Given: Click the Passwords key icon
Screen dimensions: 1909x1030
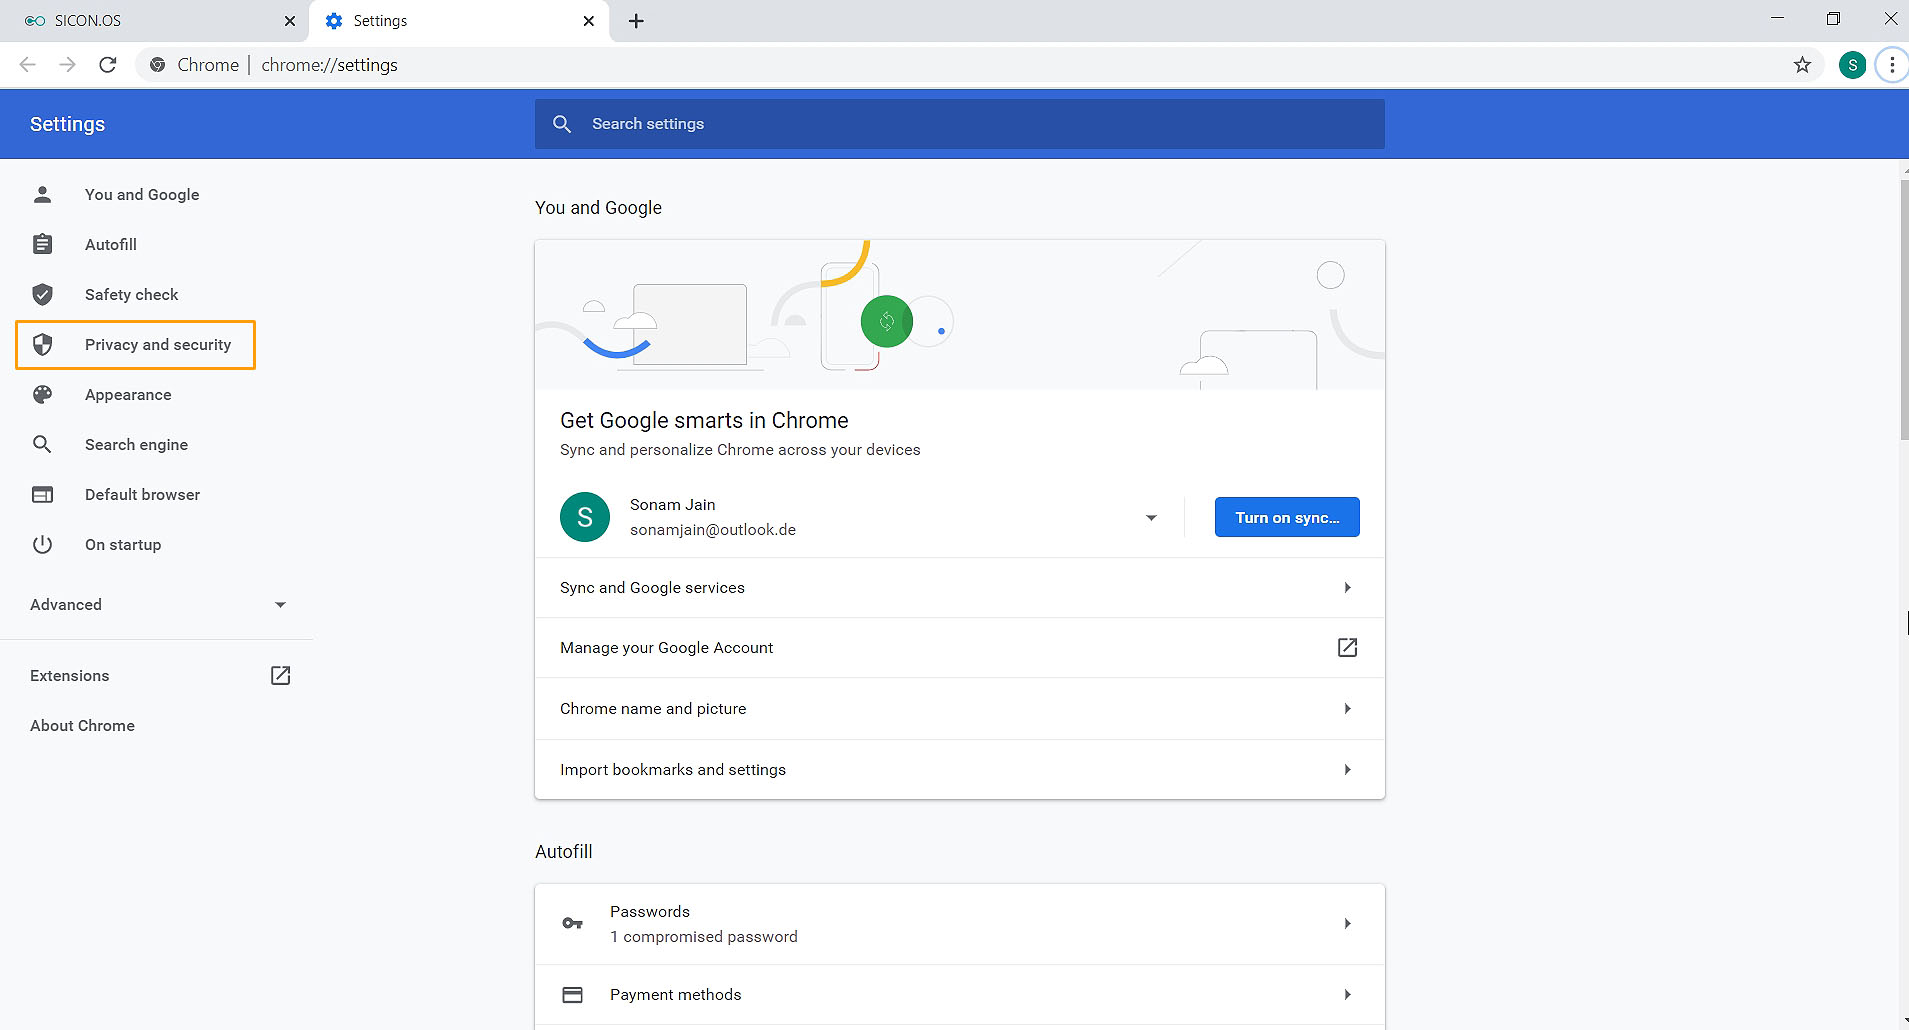Looking at the screenshot, I should 572,924.
